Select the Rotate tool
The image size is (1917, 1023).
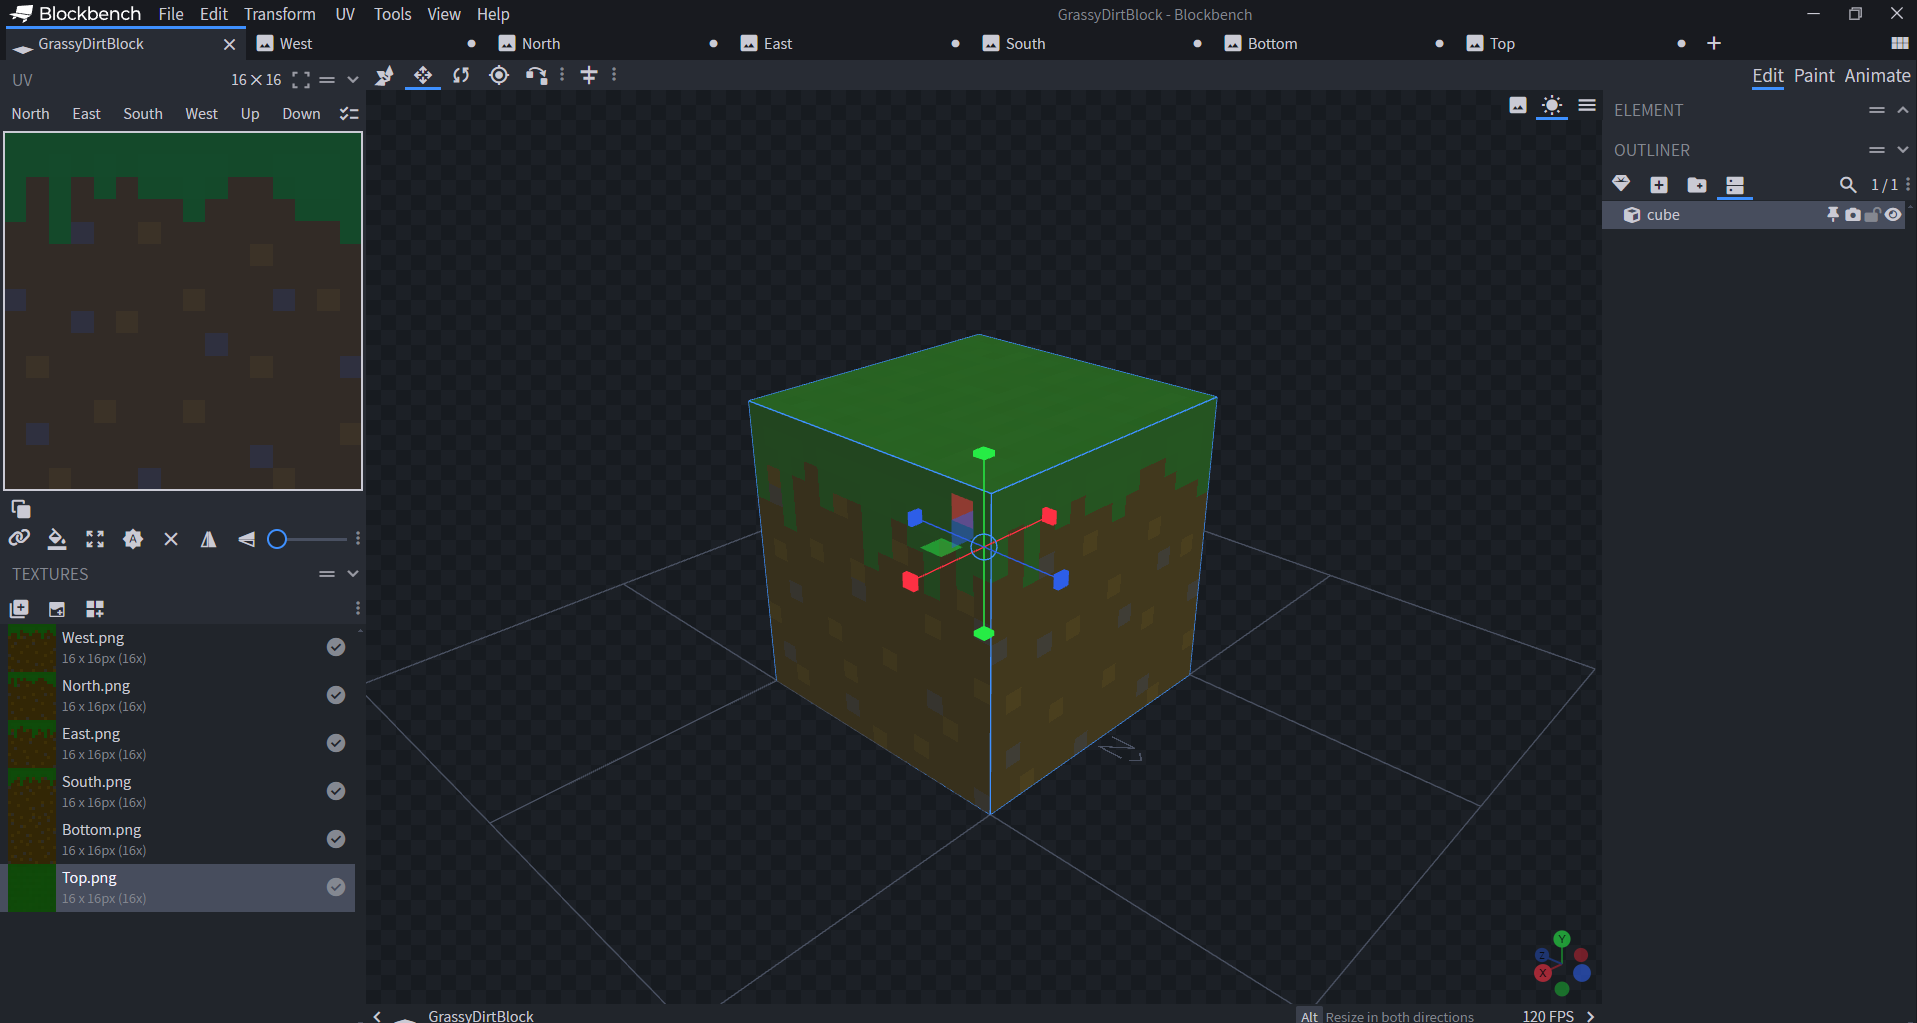click(461, 76)
